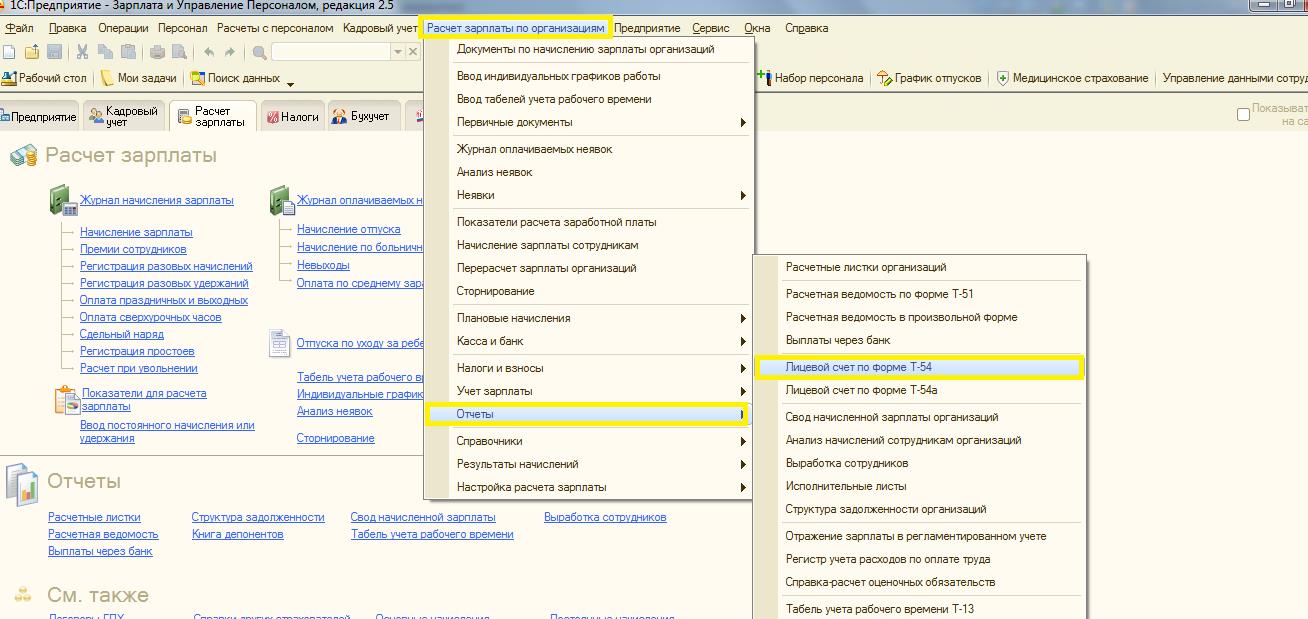Switch to the Налоги tab

pos(292,116)
